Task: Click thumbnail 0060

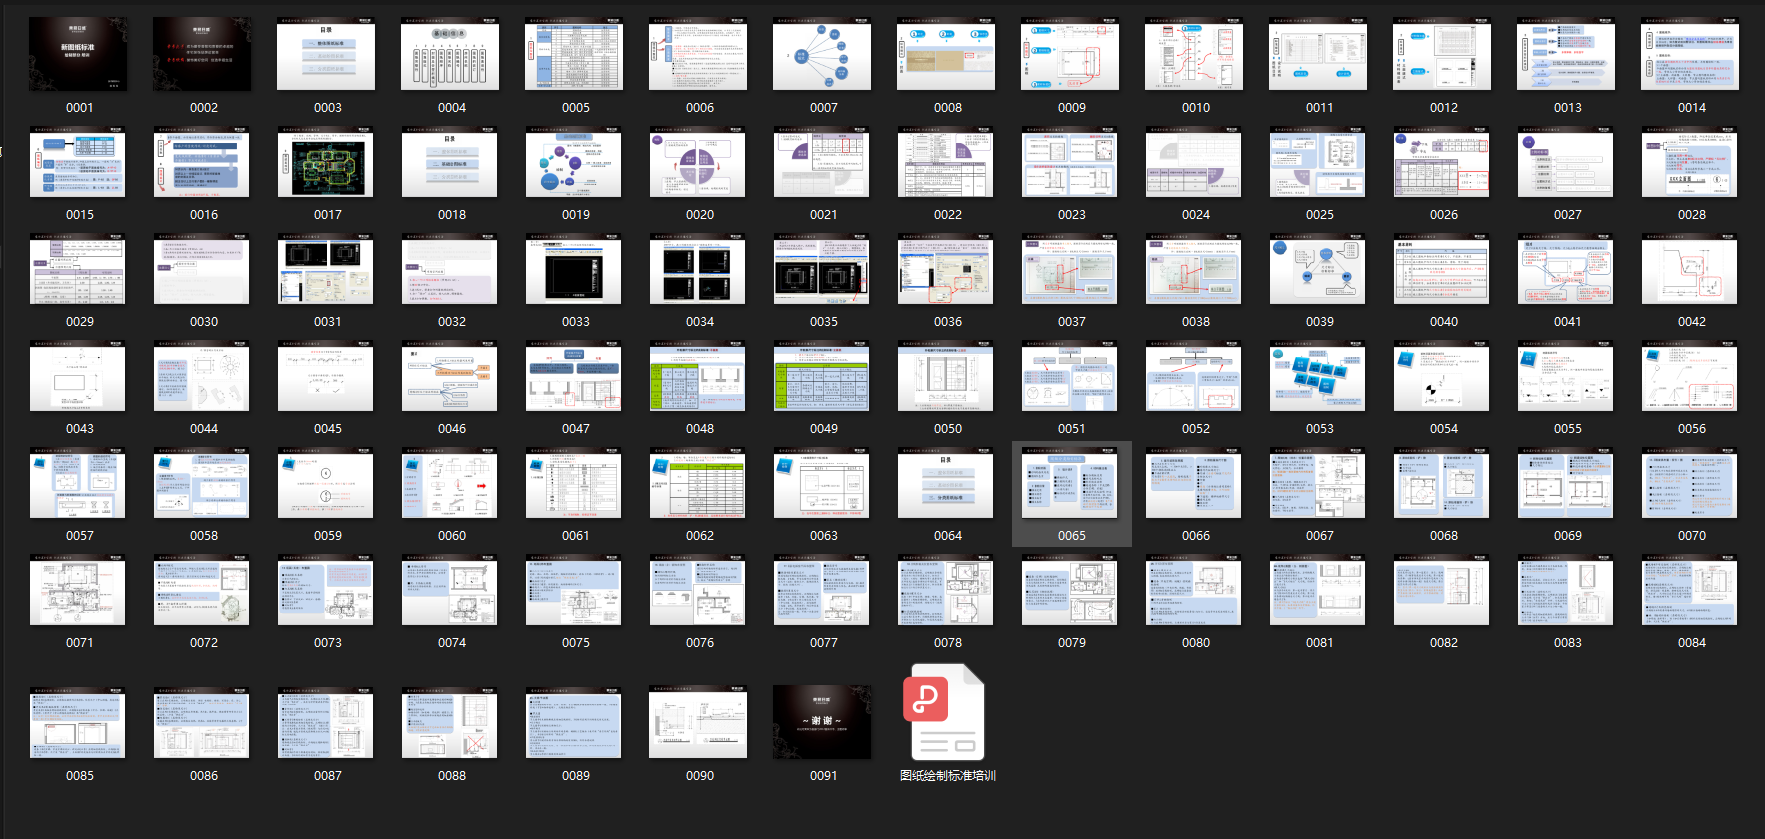Action: click(450, 483)
